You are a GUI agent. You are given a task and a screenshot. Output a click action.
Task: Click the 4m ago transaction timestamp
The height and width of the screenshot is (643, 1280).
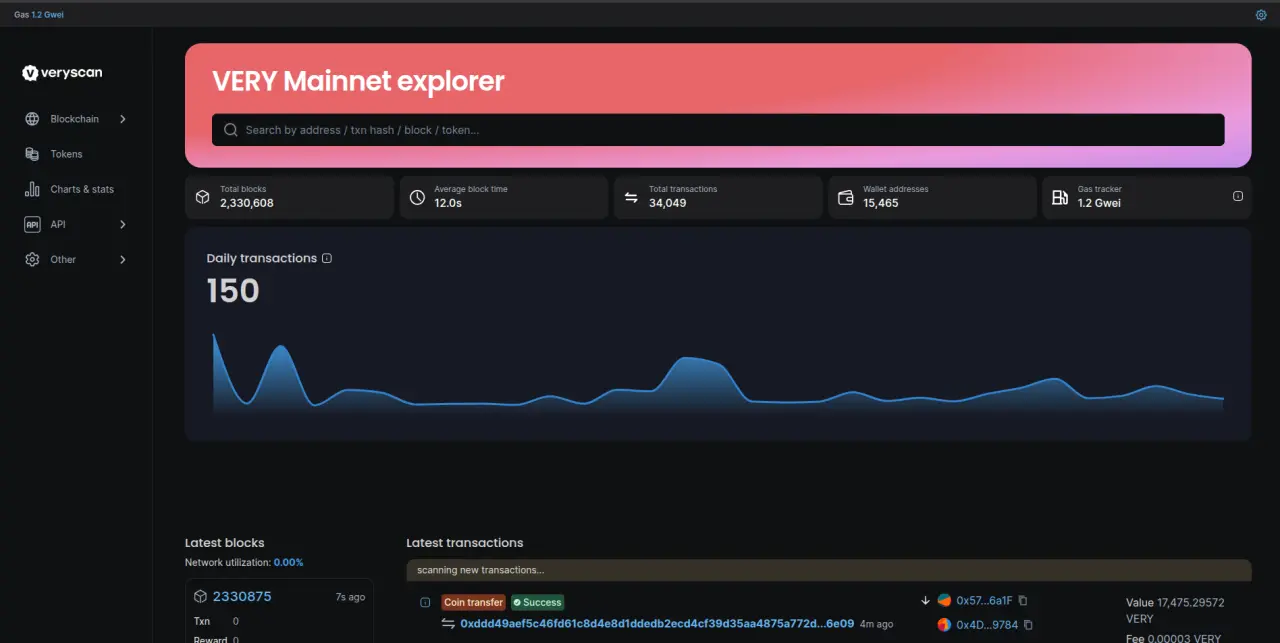pyautogui.click(x=876, y=624)
